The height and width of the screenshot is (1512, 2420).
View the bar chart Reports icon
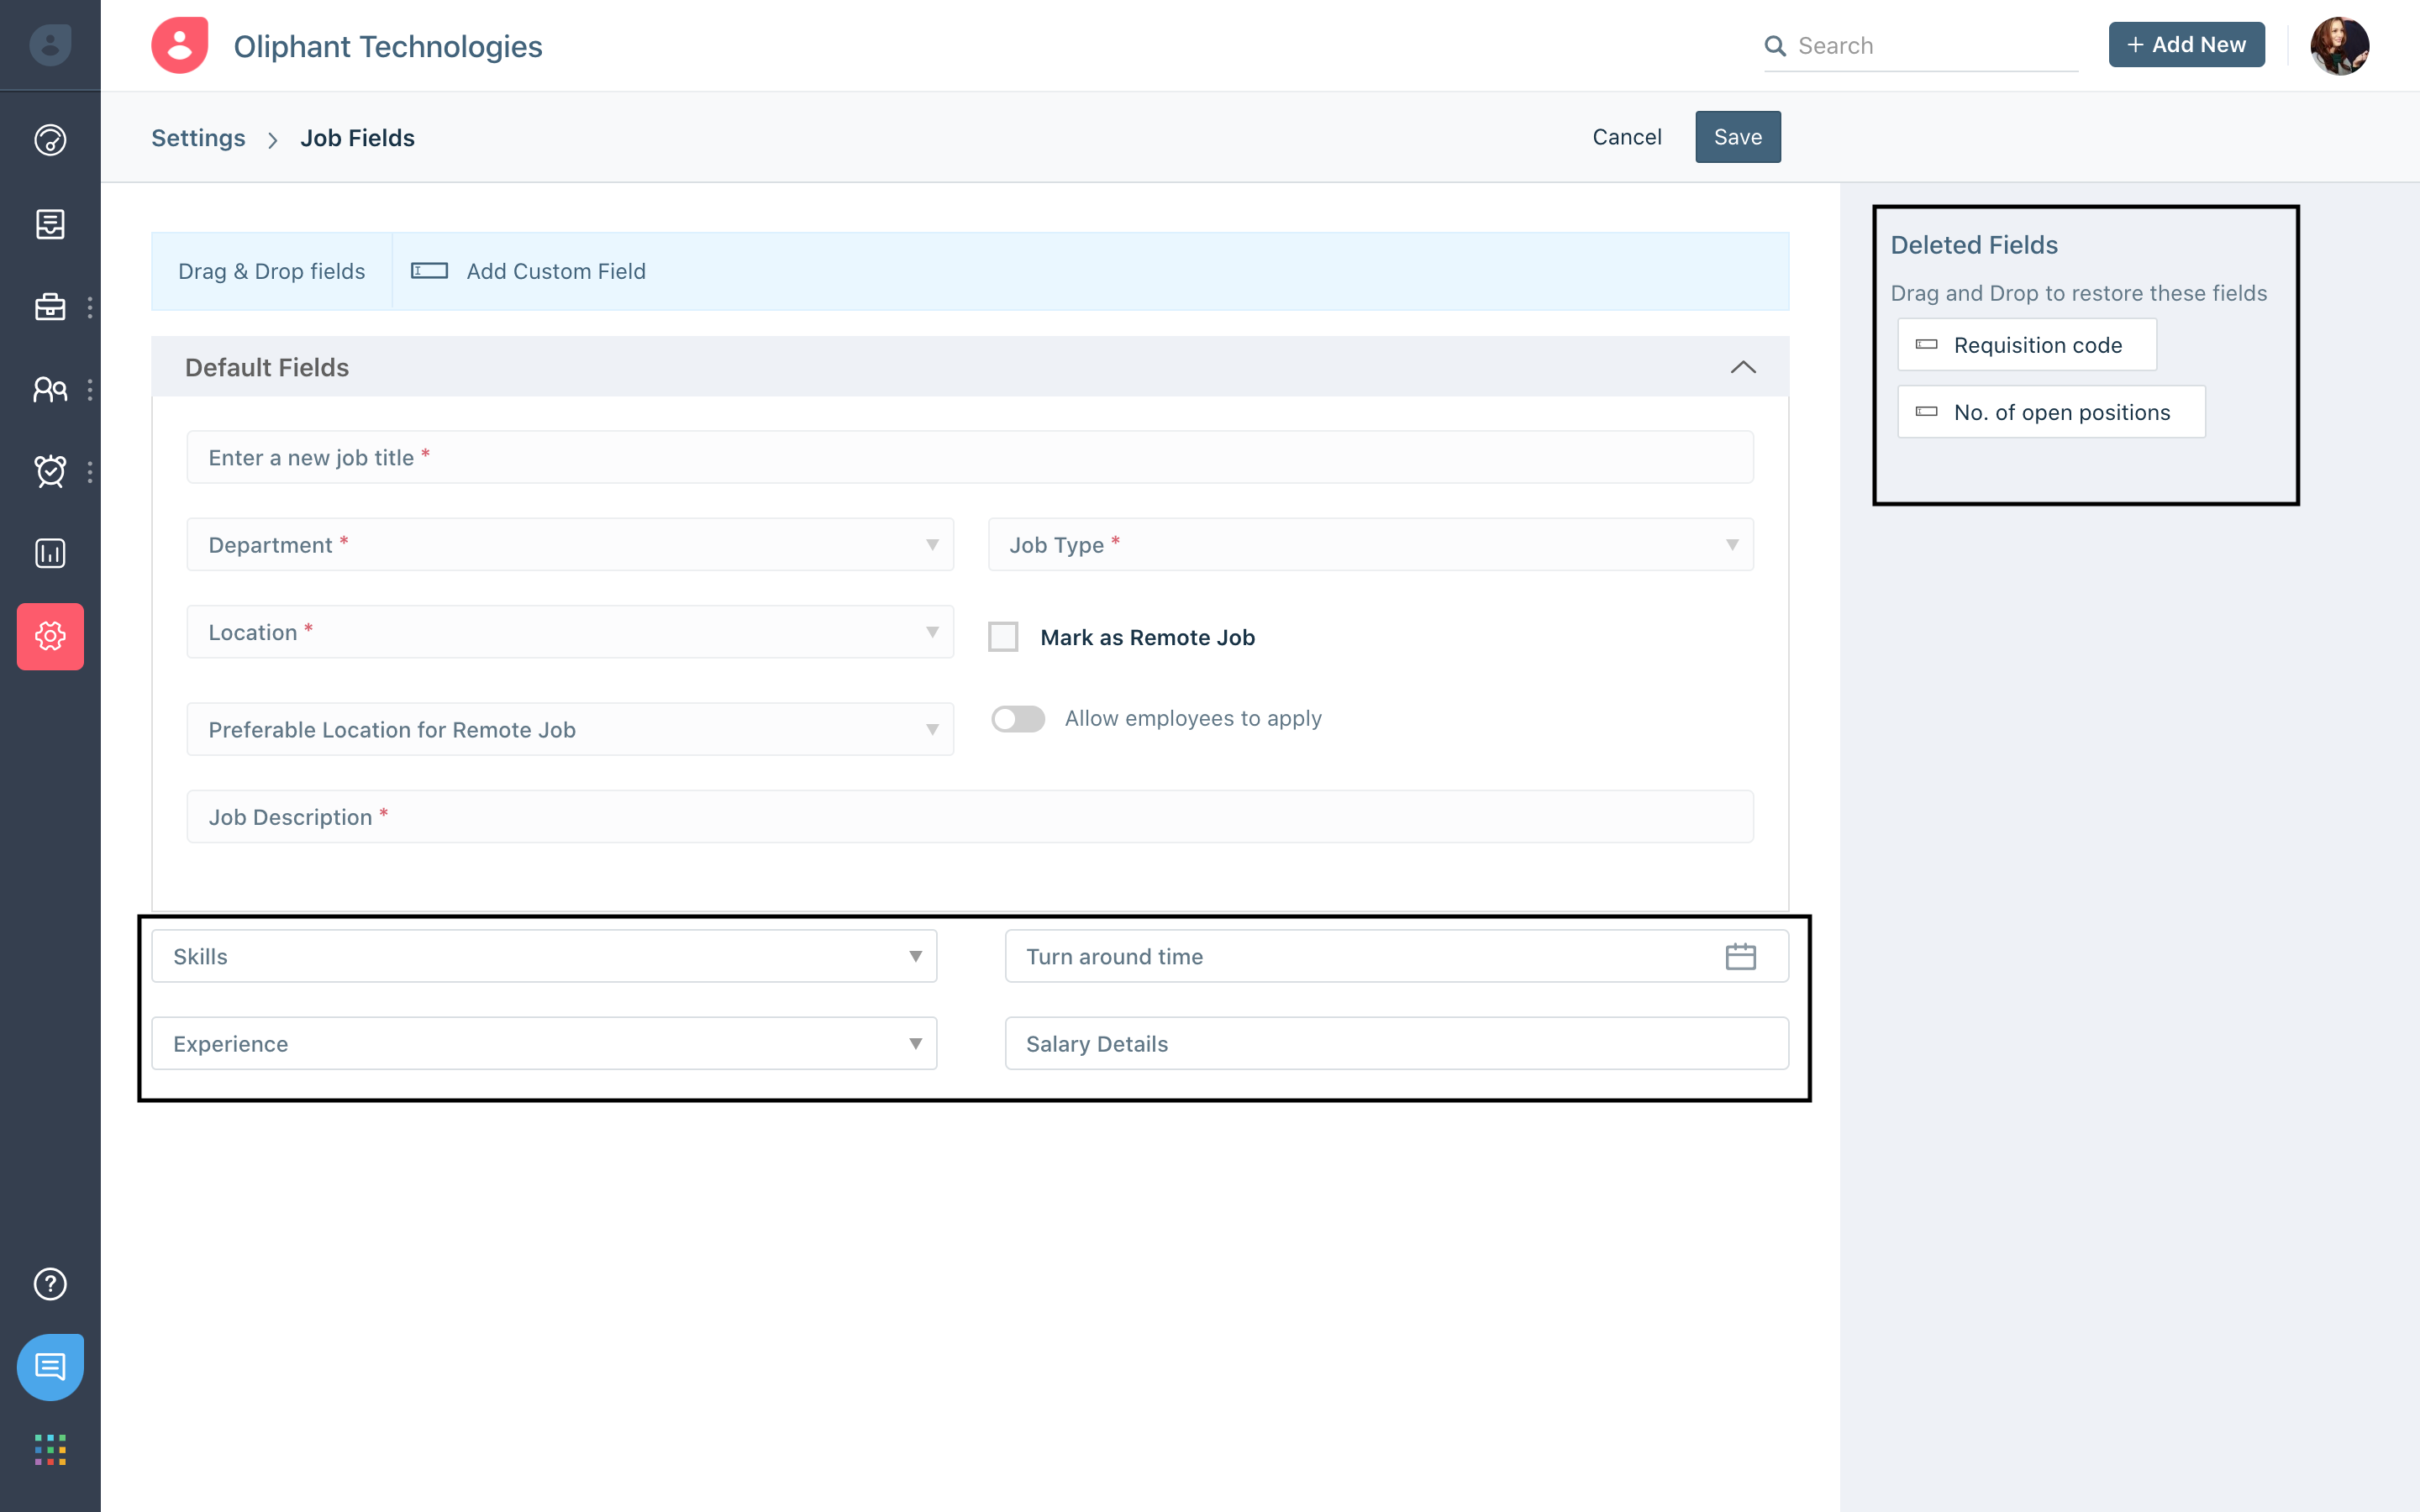click(50, 553)
